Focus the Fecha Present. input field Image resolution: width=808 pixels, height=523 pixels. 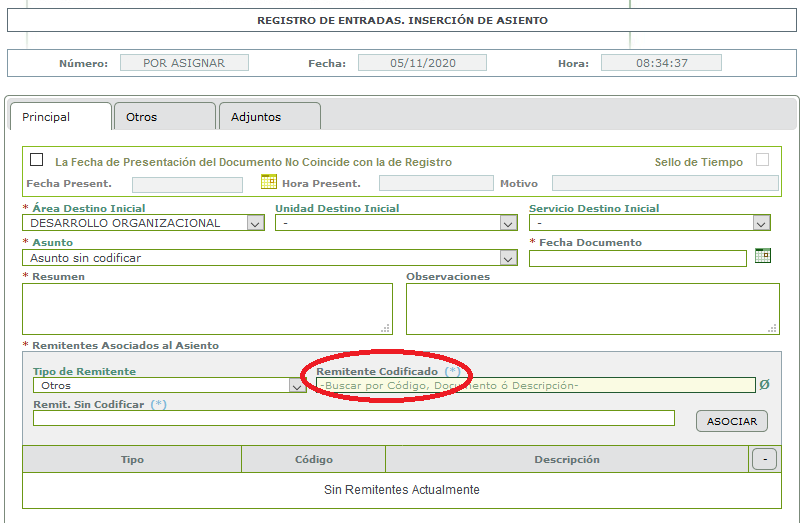pos(188,184)
